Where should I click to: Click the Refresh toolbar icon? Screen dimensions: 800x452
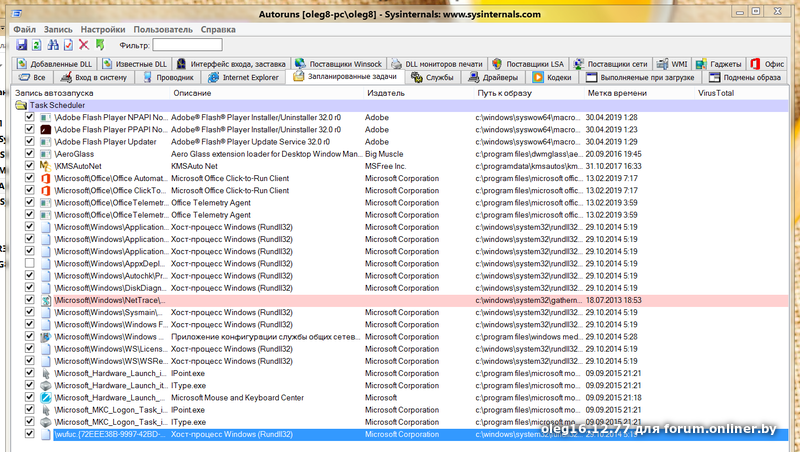[36, 45]
